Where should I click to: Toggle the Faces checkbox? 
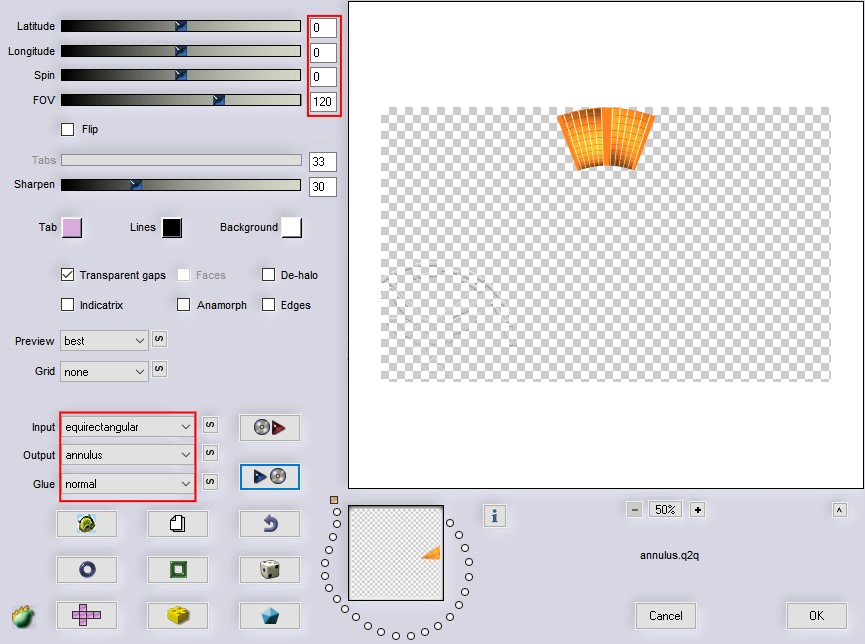point(184,274)
